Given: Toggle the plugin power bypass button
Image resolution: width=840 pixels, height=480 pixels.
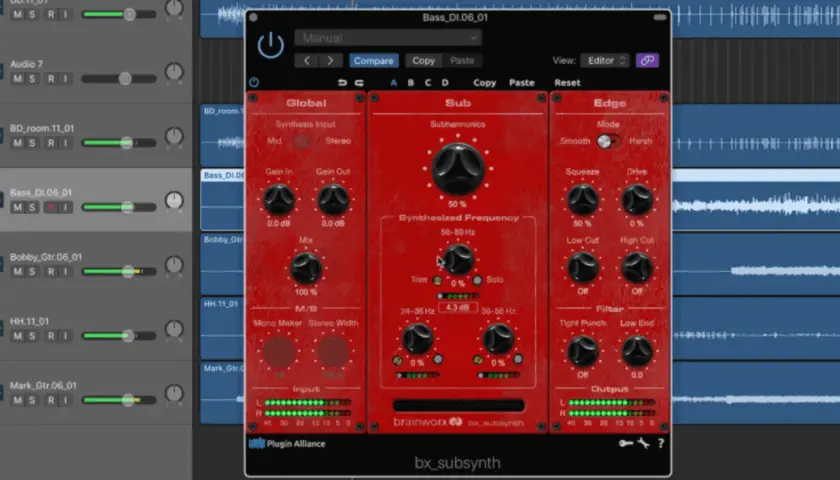Looking at the screenshot, I should tap(271, 46).
